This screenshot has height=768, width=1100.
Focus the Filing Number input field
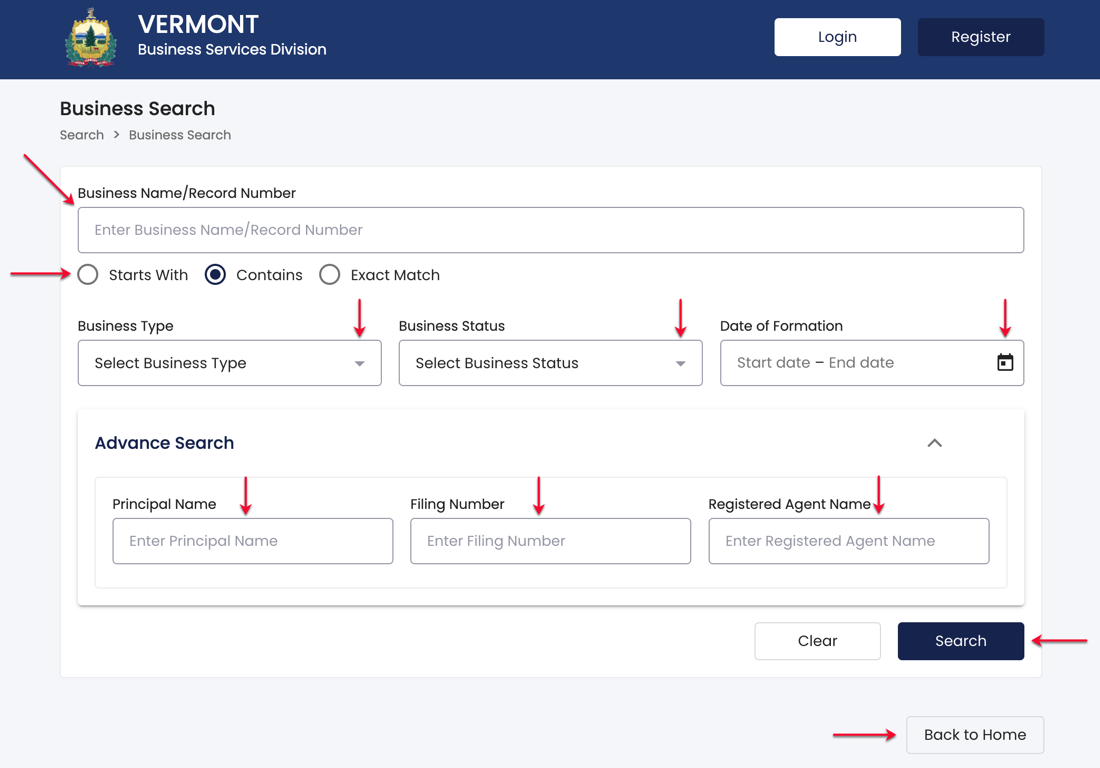551,541
